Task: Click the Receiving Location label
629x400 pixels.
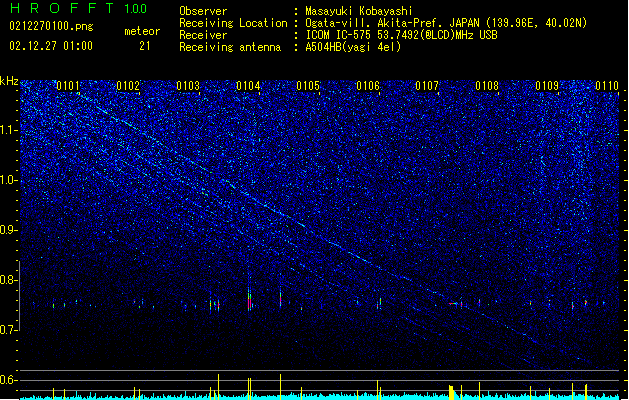Action: point(233,23)
